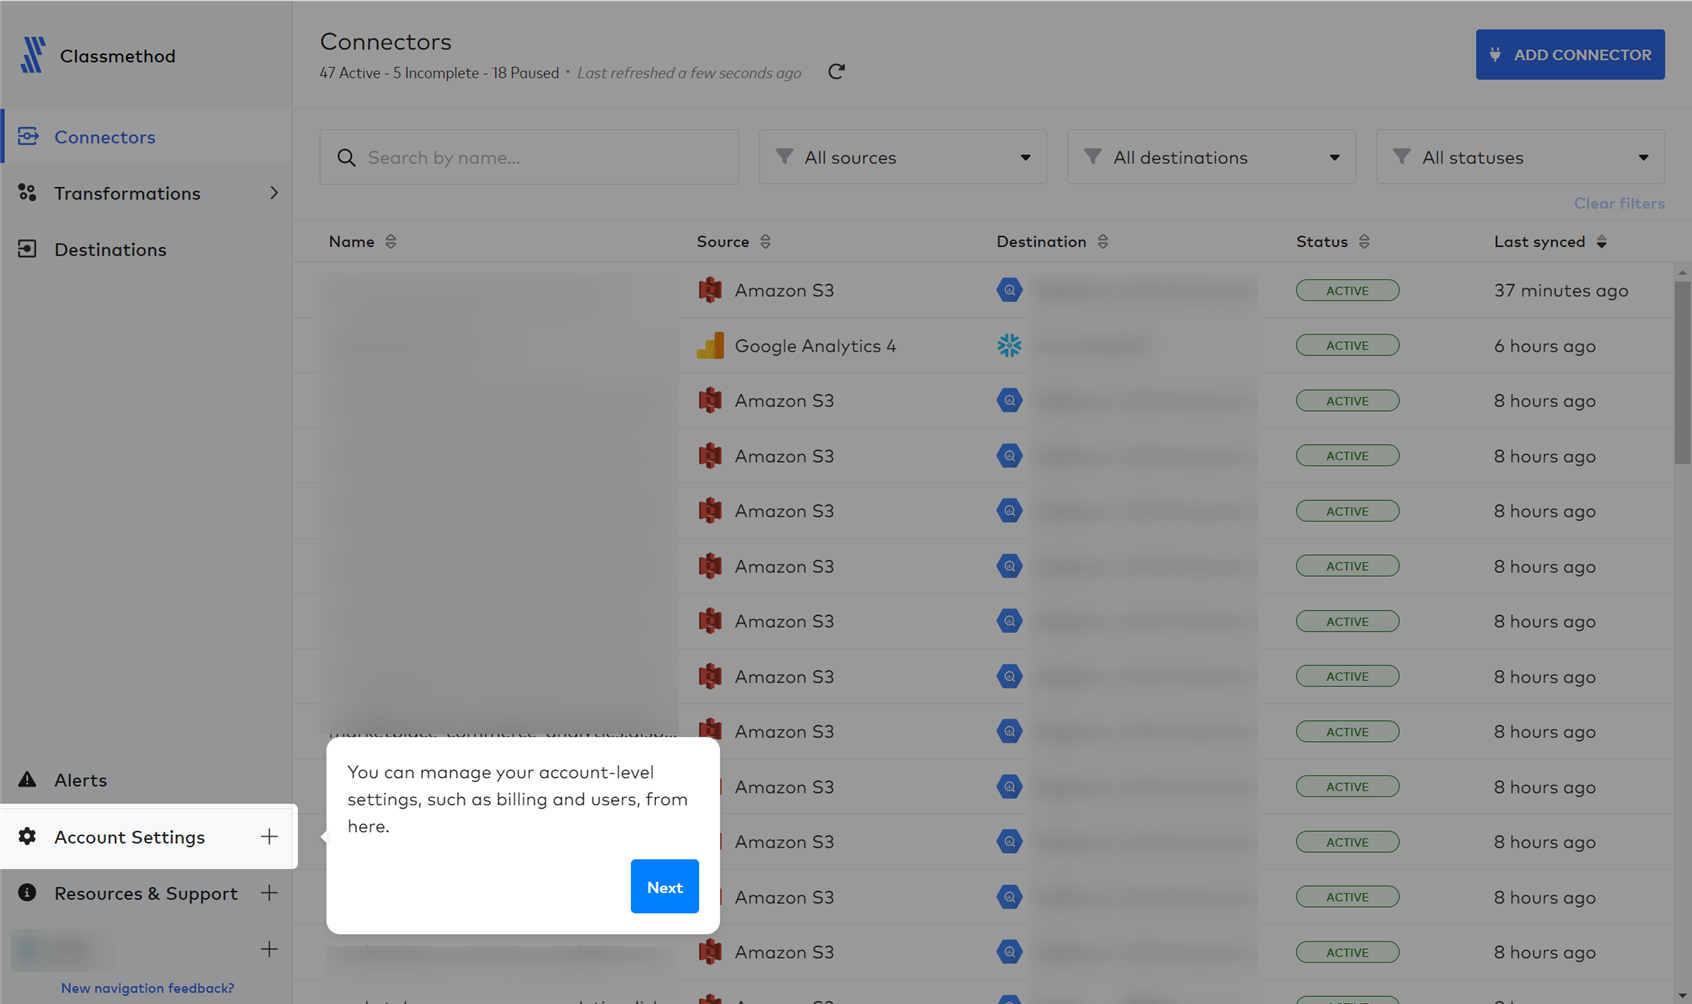1692x1004 pixels.
Task: Click the refresh connectors icon
Action: pos(836,72)
